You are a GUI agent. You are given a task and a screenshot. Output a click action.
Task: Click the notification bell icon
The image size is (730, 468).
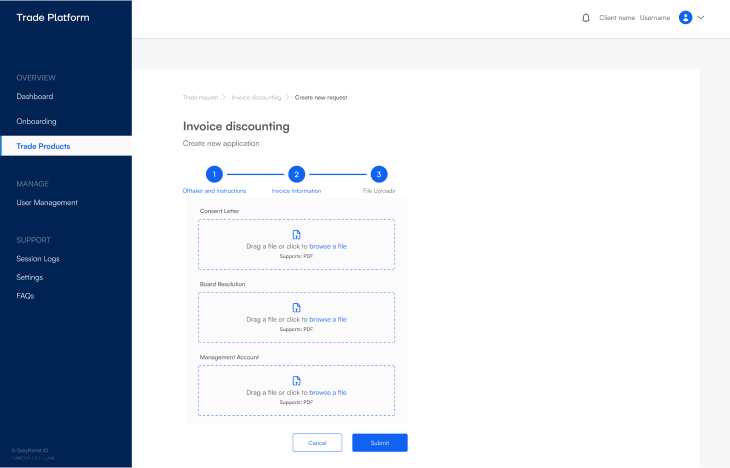(x=586, y=18)
